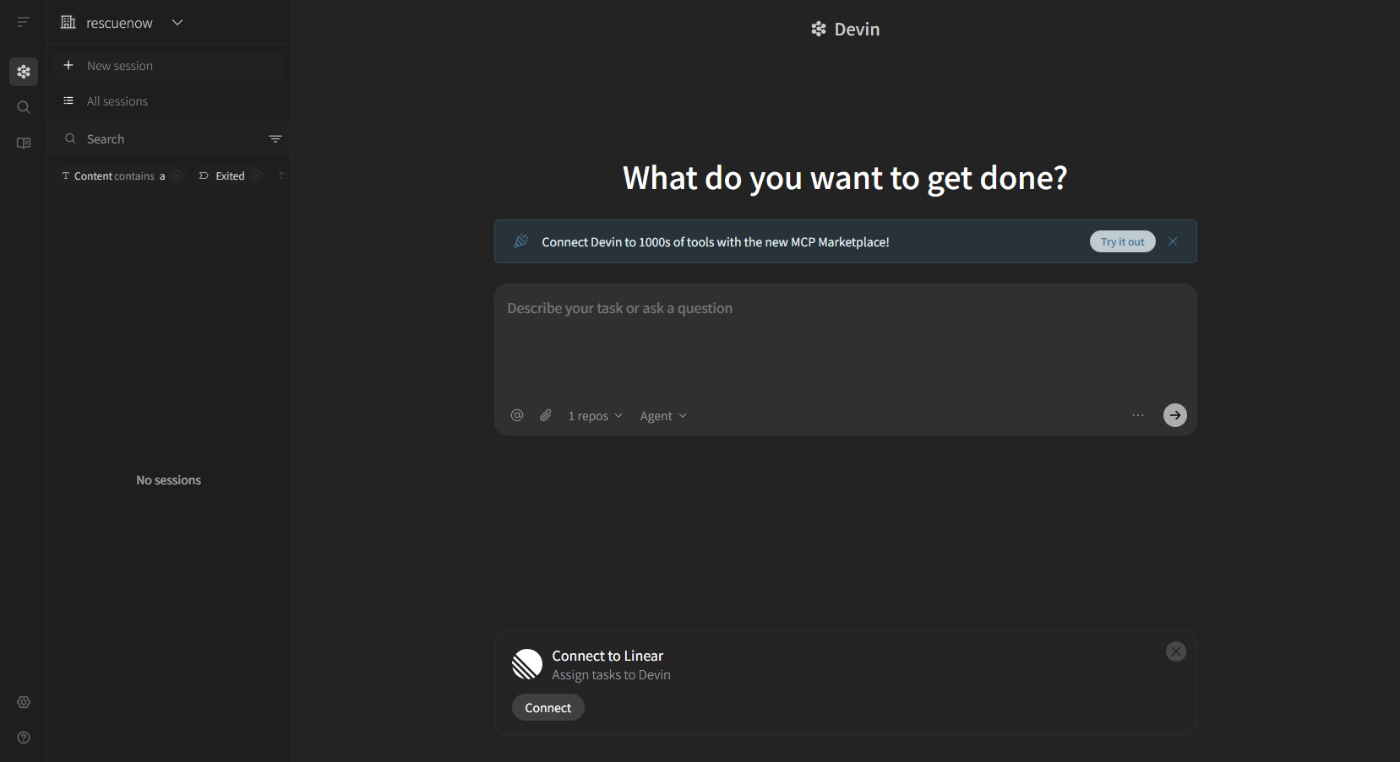Submit the task with the arrow button
The width and height of the screenshot is (1400, 762).
[x=1175, y=415]
